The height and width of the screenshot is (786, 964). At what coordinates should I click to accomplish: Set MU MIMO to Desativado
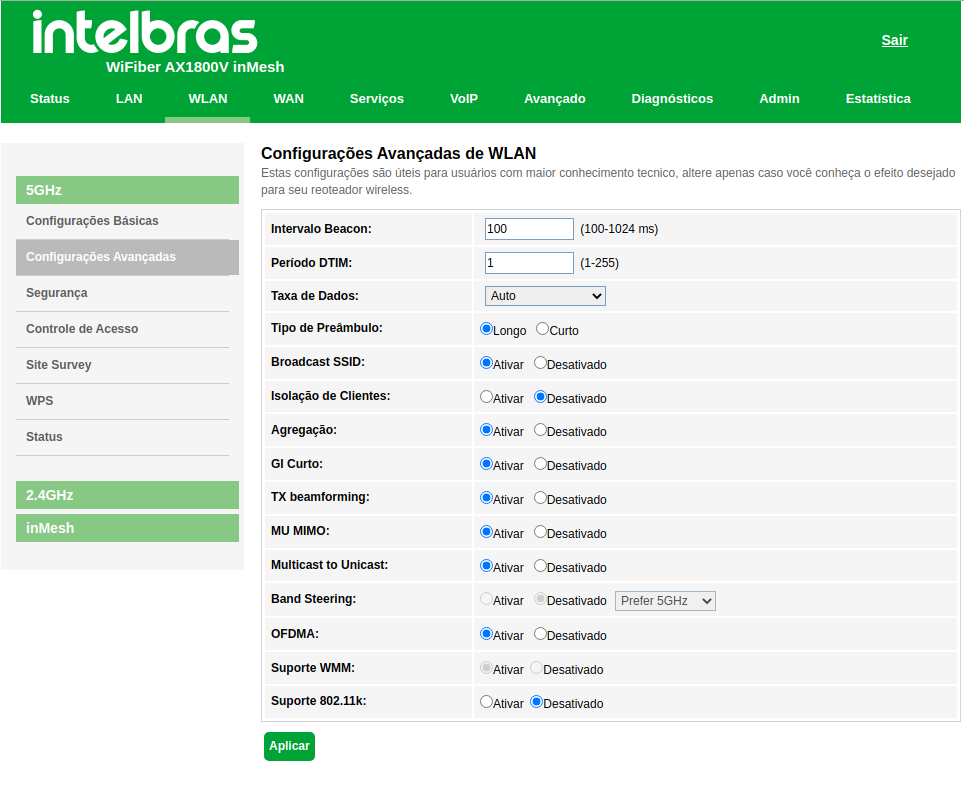tap(540, 531)
